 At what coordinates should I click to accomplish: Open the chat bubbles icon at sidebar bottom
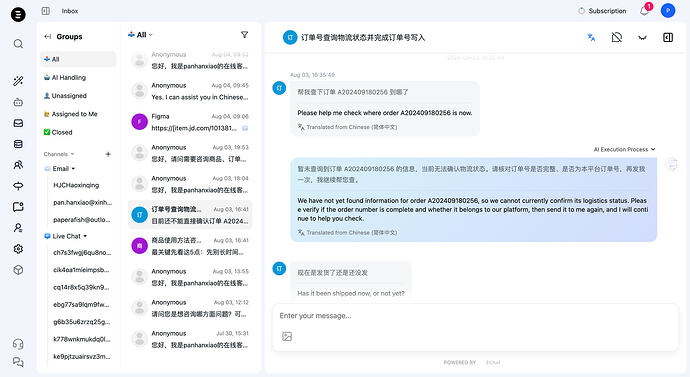pos(18,362)
